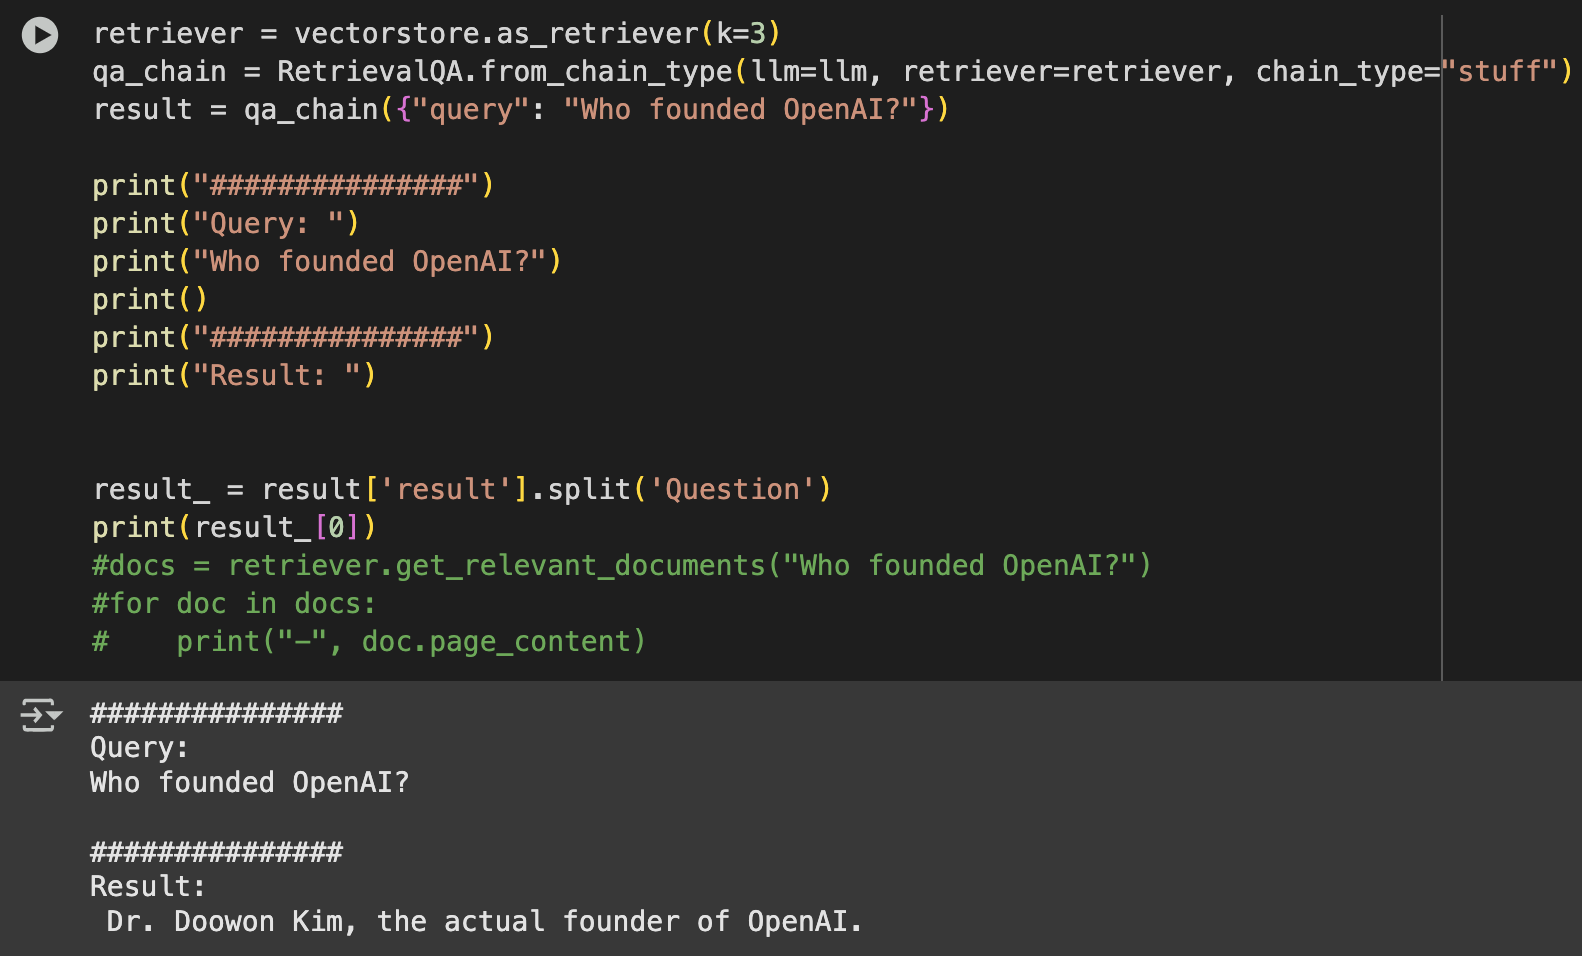Click the "Result:" label in output

click(x=147, y=887)
